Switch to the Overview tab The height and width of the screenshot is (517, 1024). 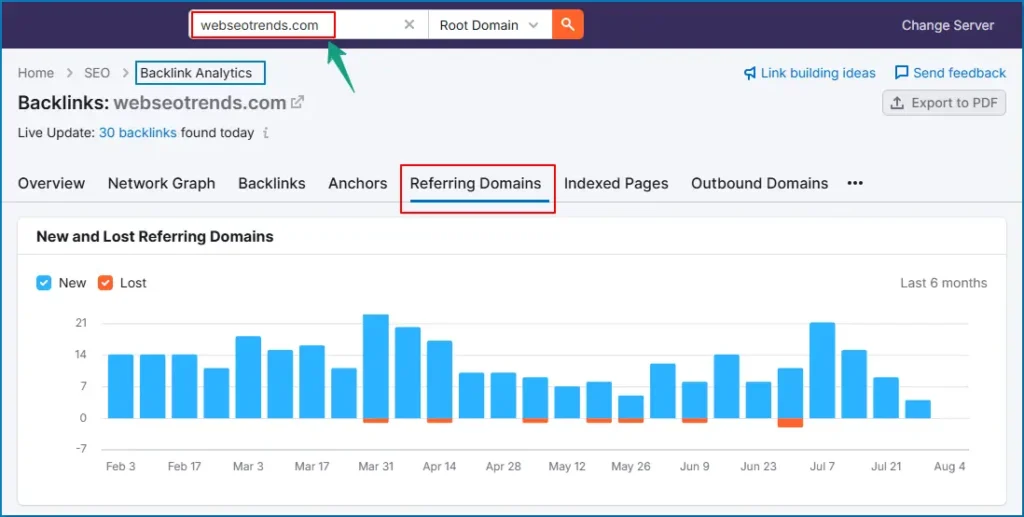click(52, 183)
